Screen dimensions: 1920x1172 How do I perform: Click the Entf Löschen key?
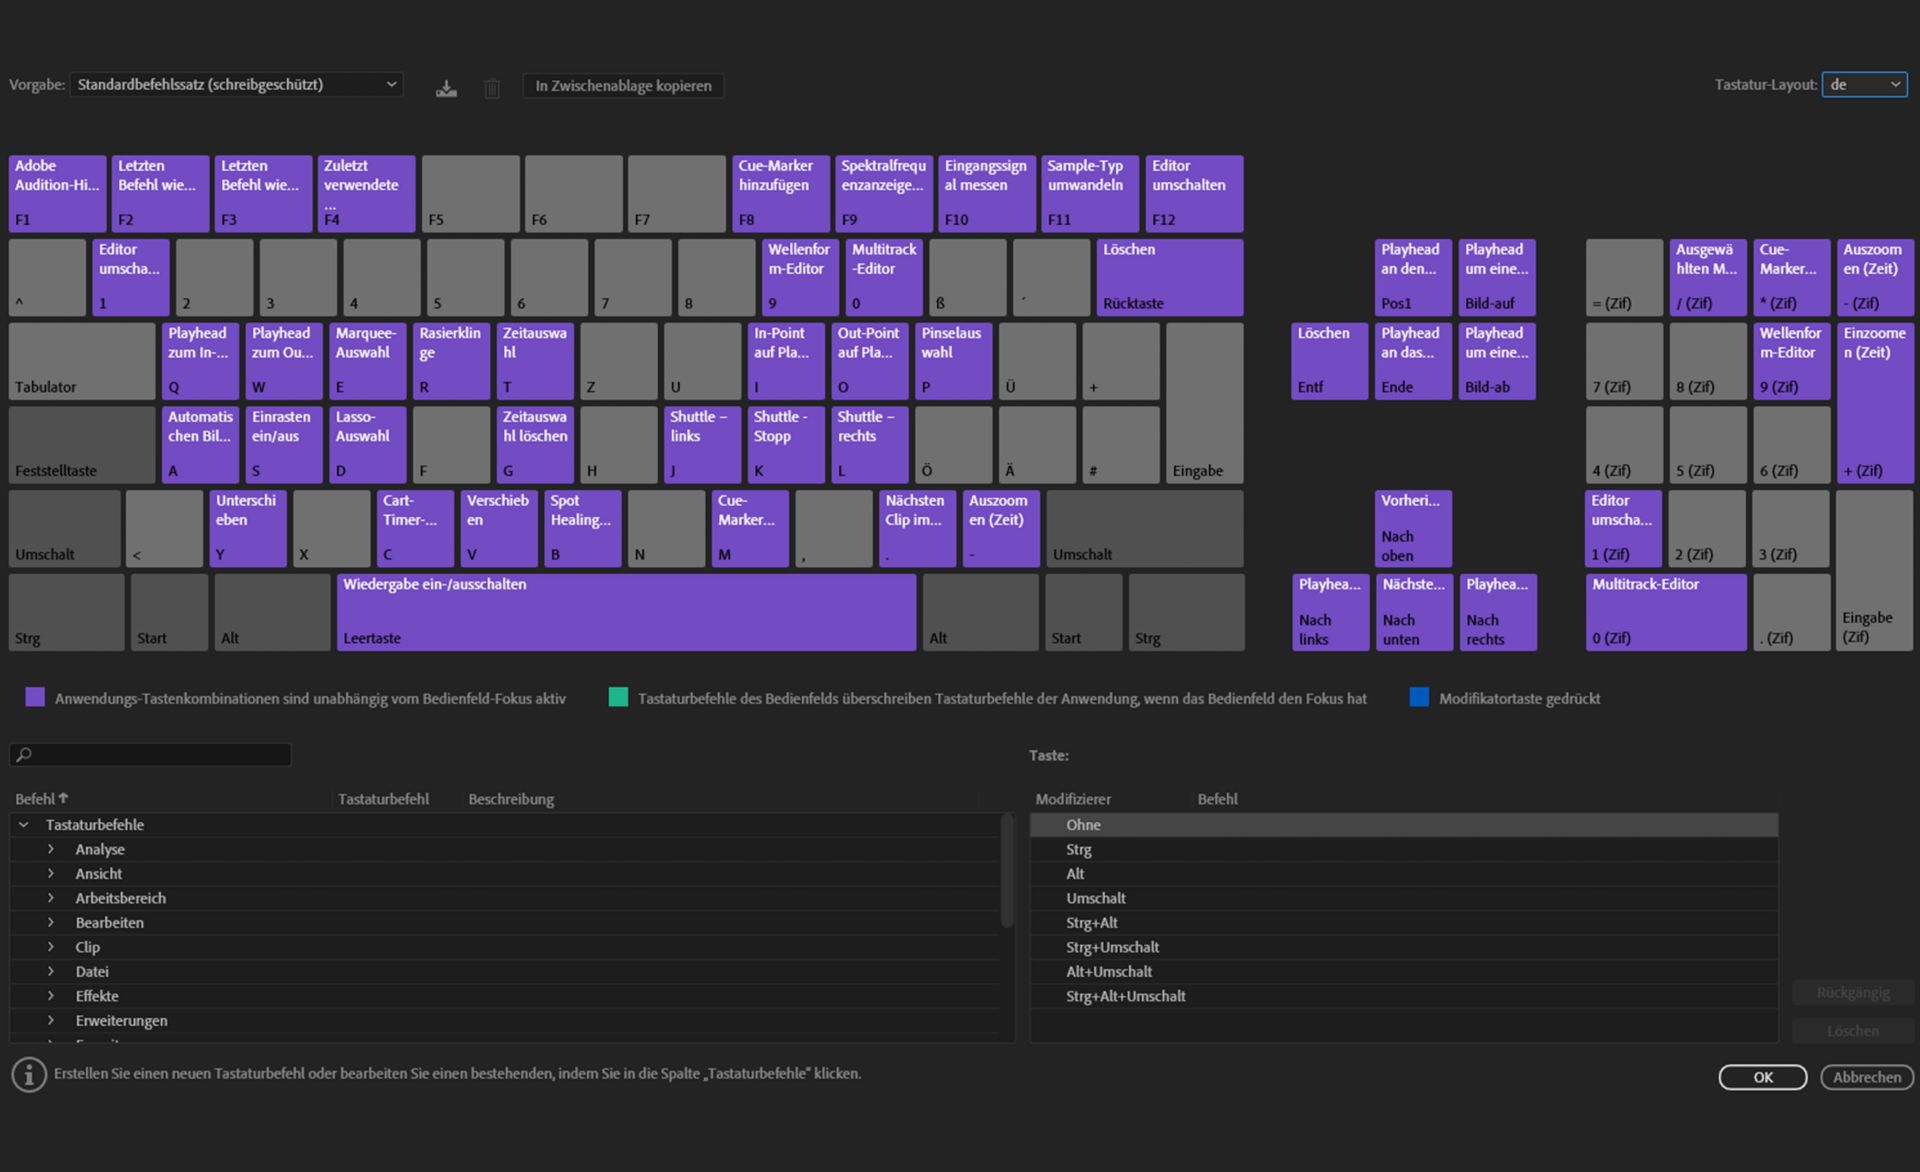1330,361
